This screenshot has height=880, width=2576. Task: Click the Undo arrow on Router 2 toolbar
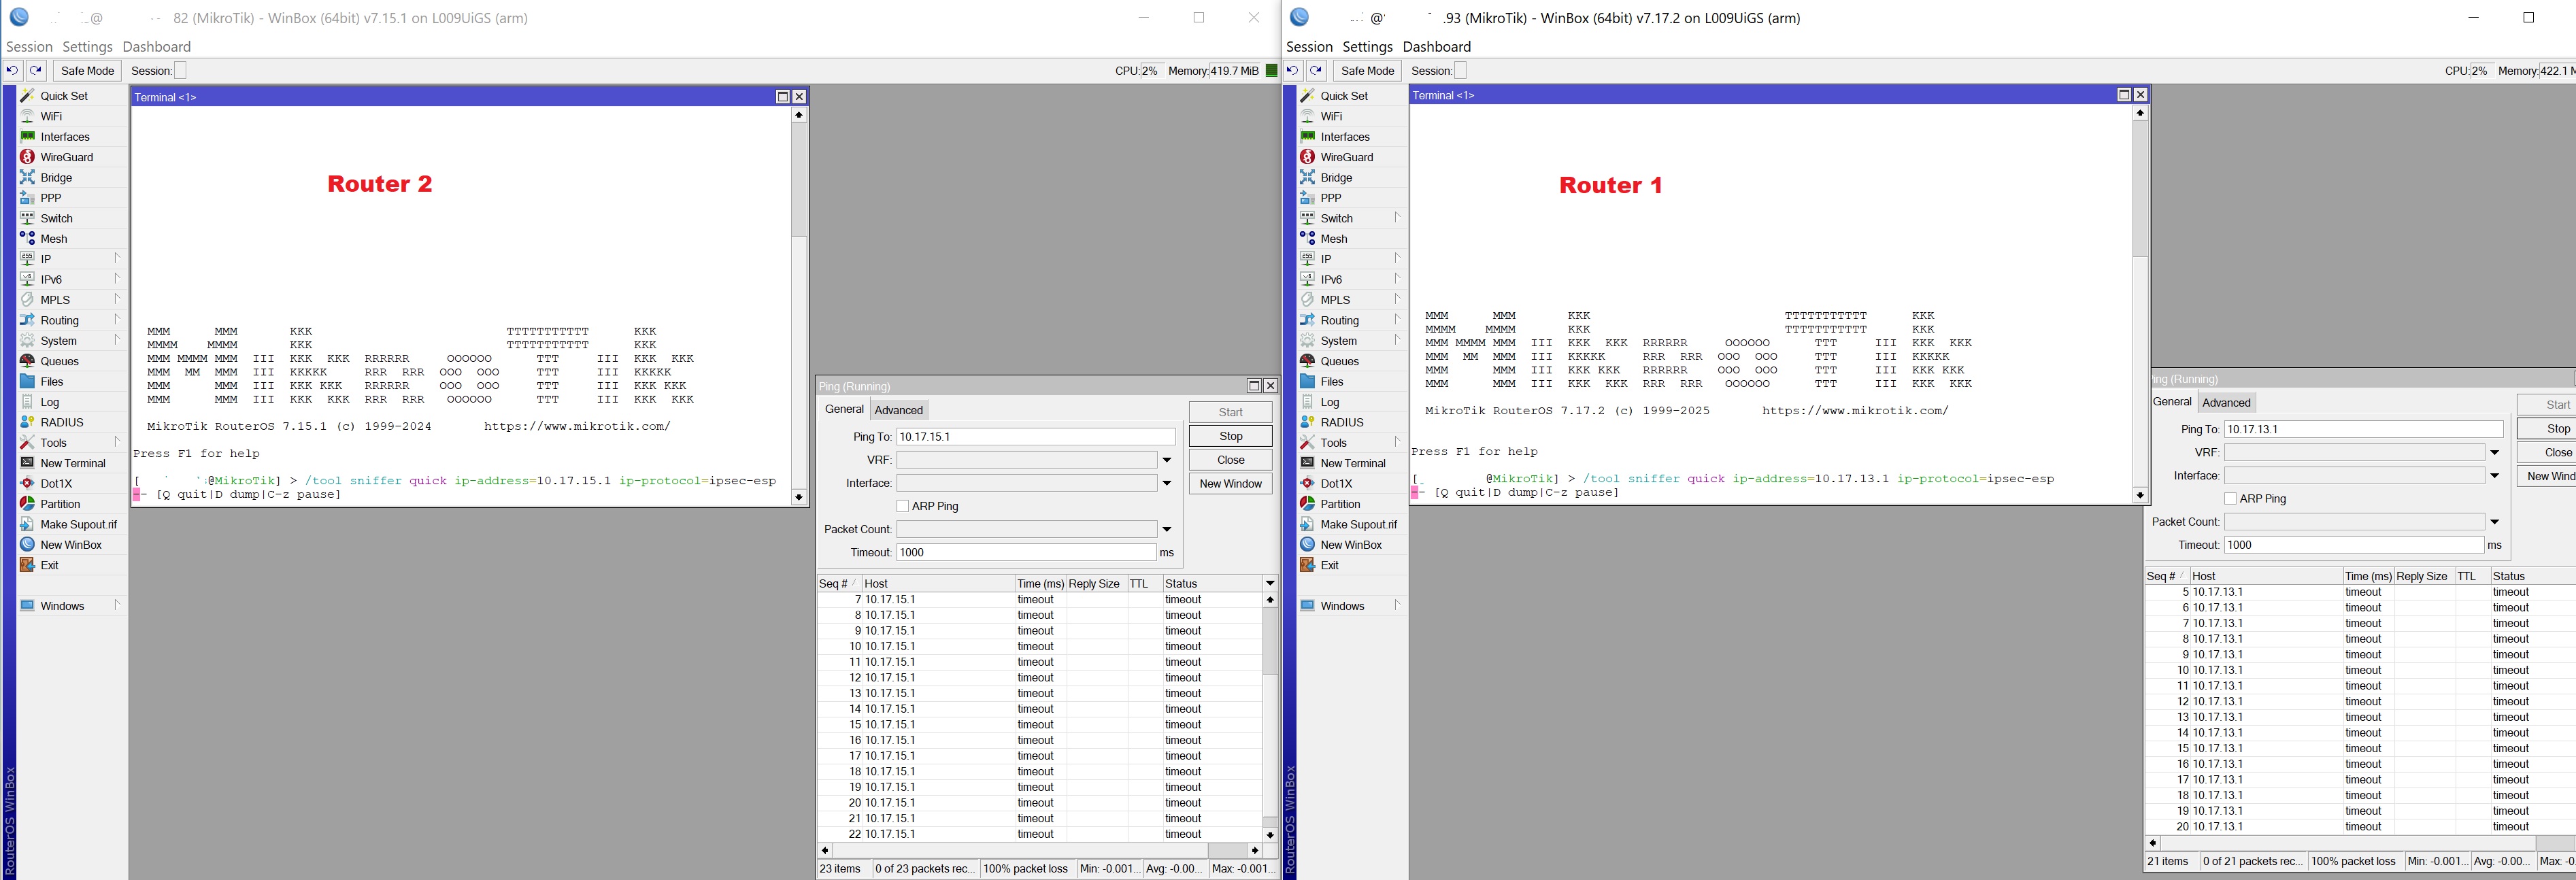click(12, 70)
